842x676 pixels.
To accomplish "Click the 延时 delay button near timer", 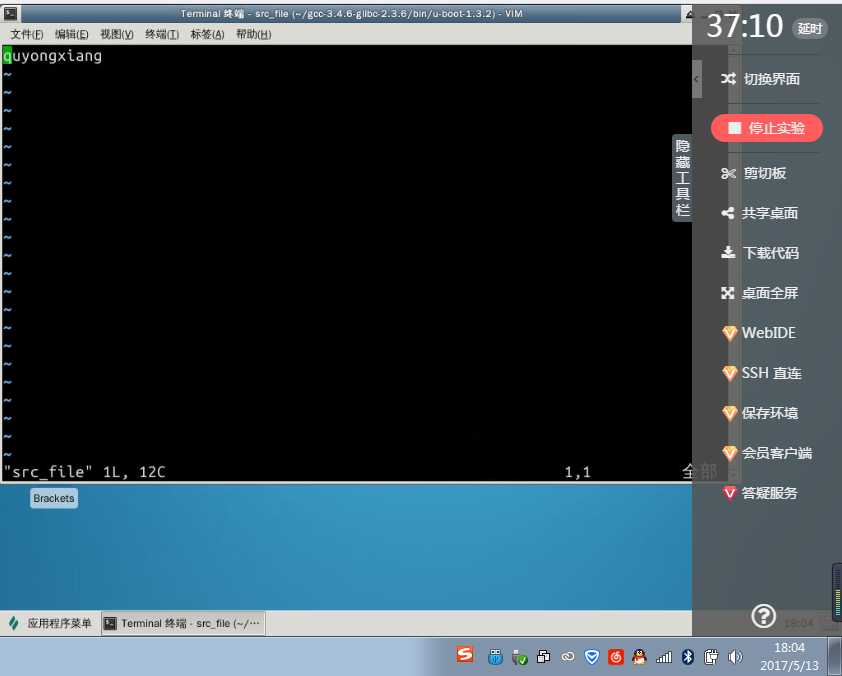I will tap(809, 28).
